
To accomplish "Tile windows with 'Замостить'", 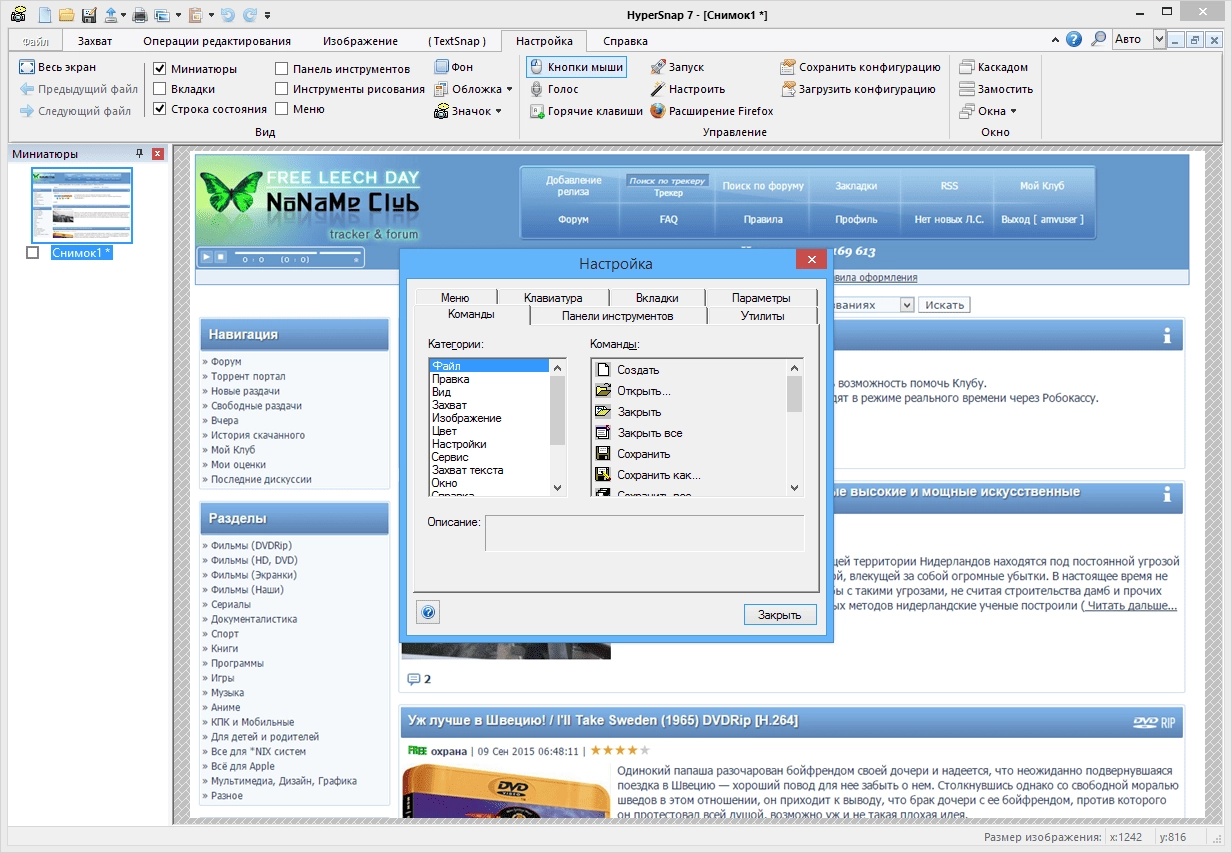I will tap(996, 89).
